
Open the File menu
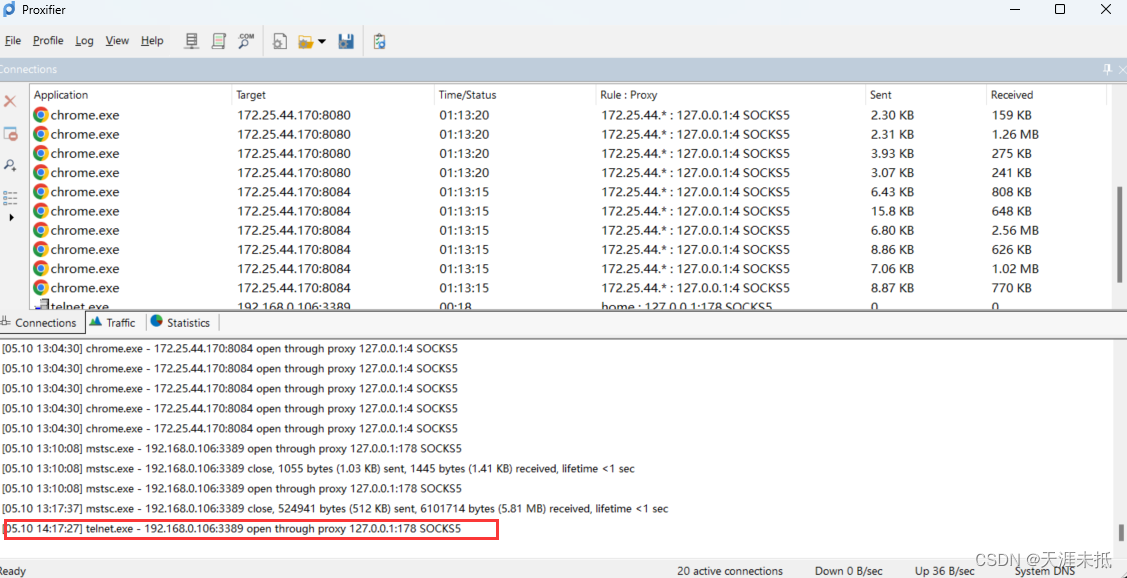[13, 41]
